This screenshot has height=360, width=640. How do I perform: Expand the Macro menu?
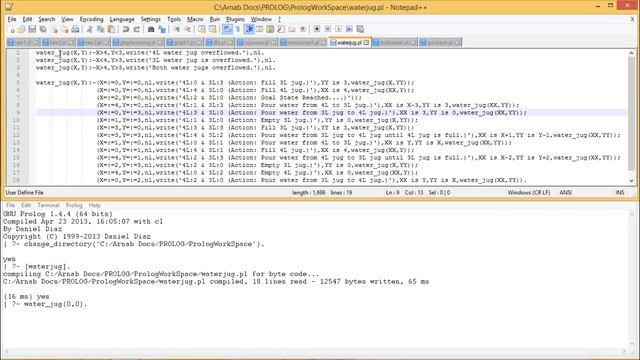click(x=195, y=19)
